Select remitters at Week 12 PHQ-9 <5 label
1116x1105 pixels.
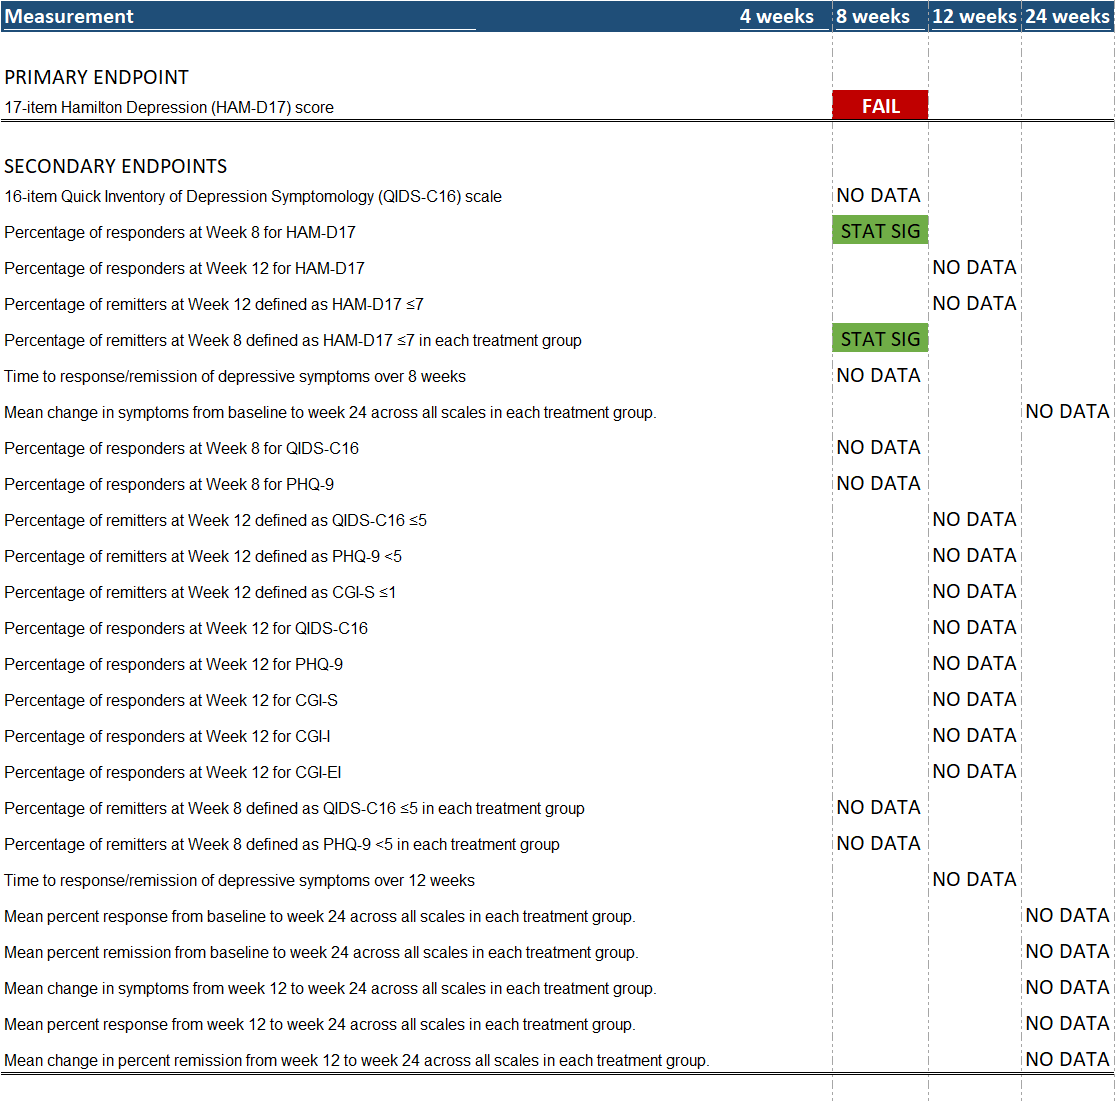click(x=203, y=556)
